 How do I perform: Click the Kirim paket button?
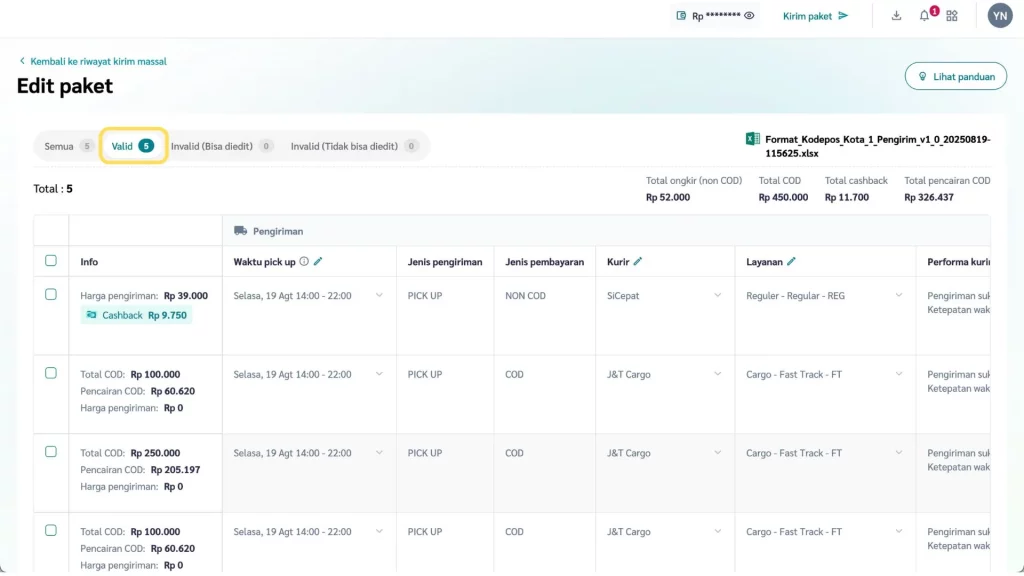[815, 16]
